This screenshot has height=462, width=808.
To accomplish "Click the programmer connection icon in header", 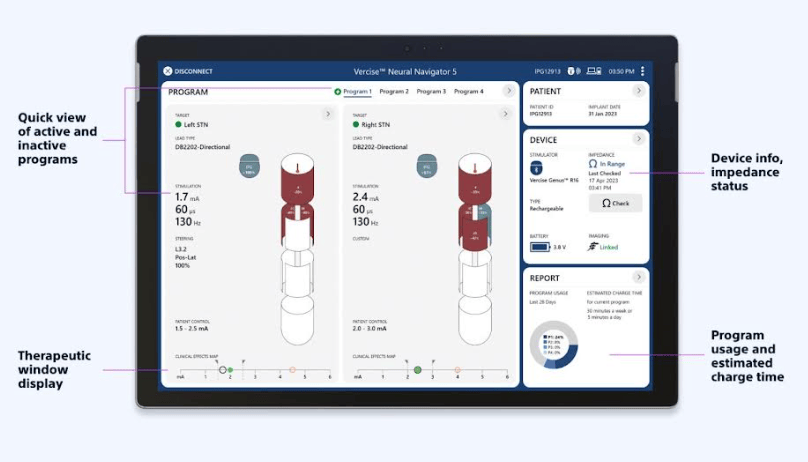I will tap(594, 71).
